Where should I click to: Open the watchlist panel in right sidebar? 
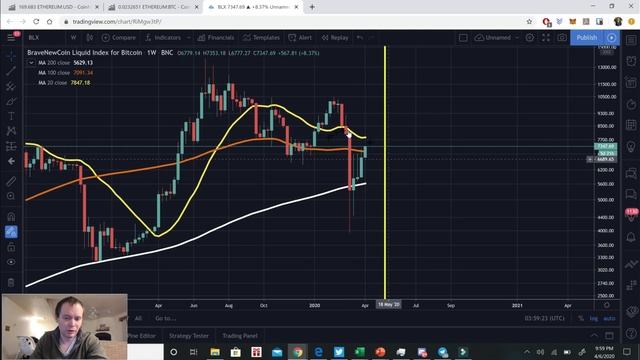631,40
